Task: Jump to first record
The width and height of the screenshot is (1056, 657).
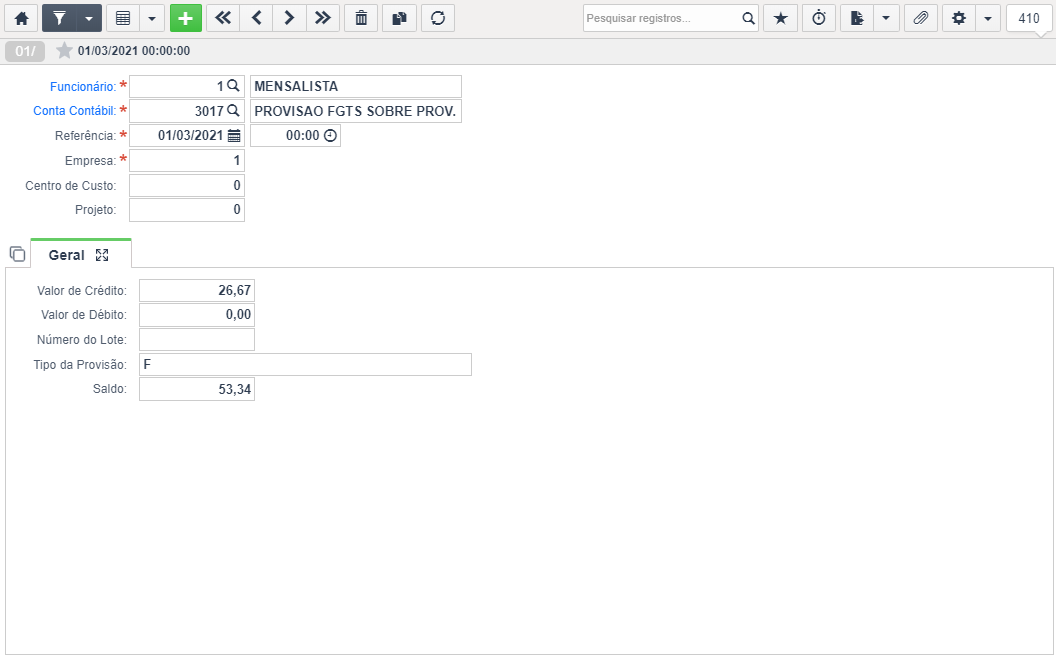Action: click(223, 18)
